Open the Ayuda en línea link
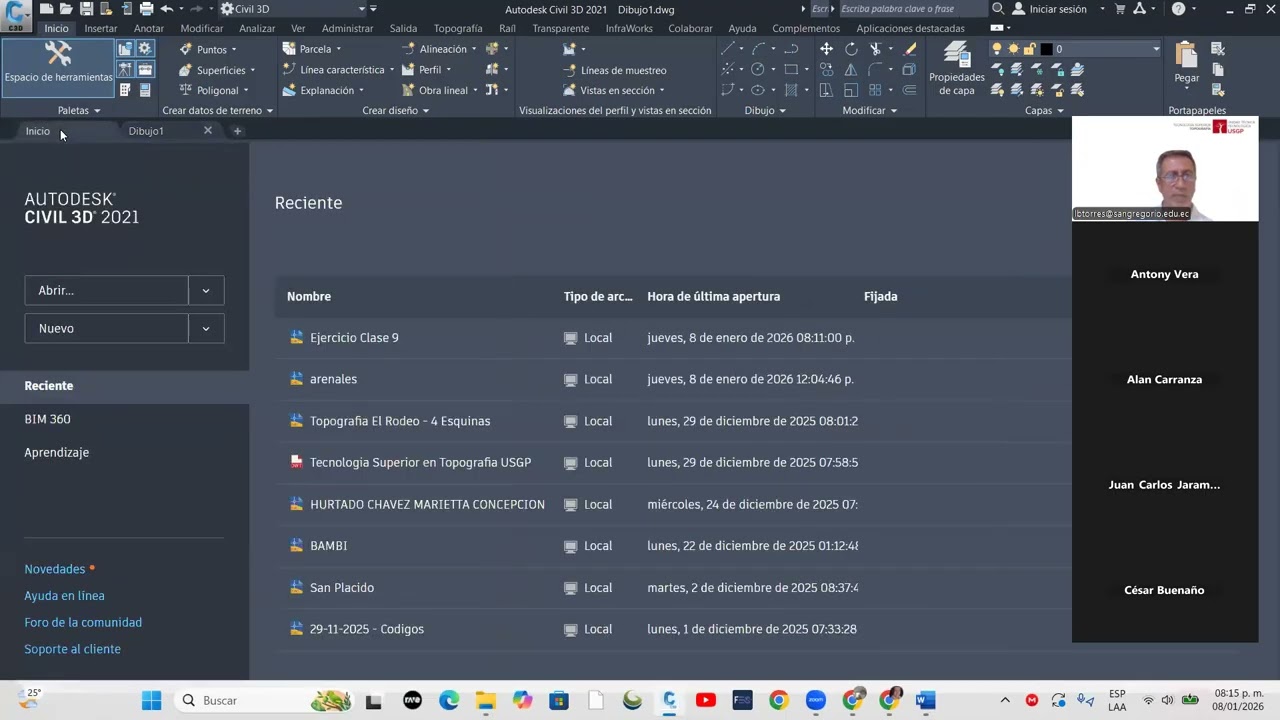The height and width of the screenshot is (720, 1280). point(64,596)
